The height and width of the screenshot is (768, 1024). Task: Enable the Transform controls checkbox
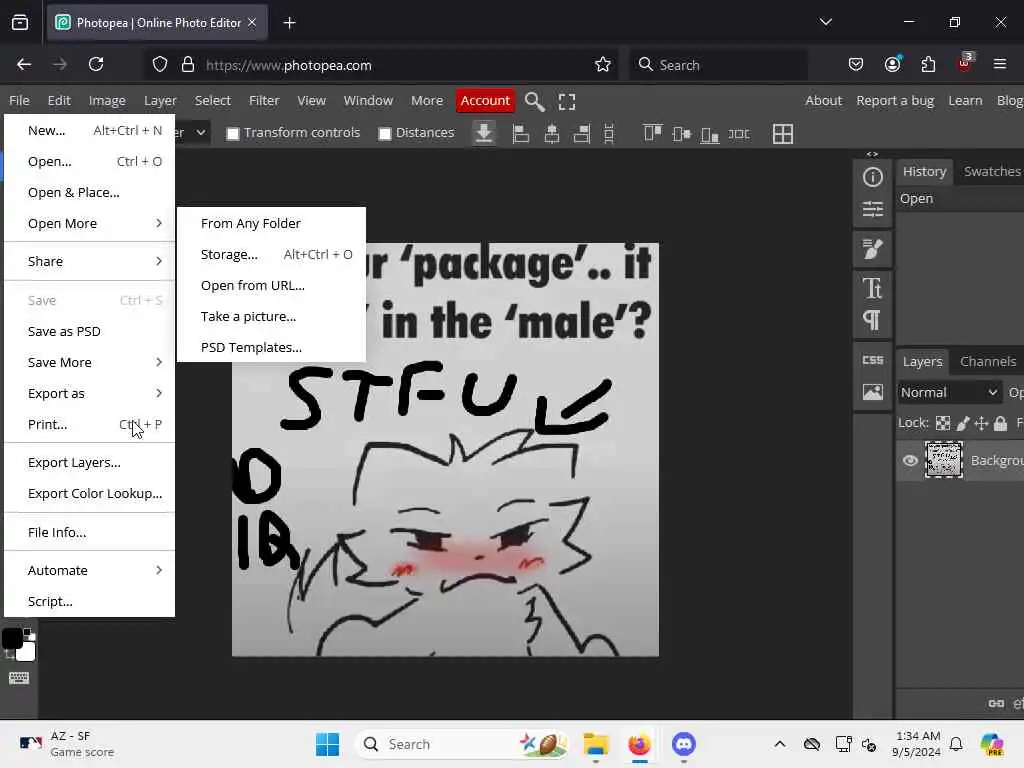232,134
